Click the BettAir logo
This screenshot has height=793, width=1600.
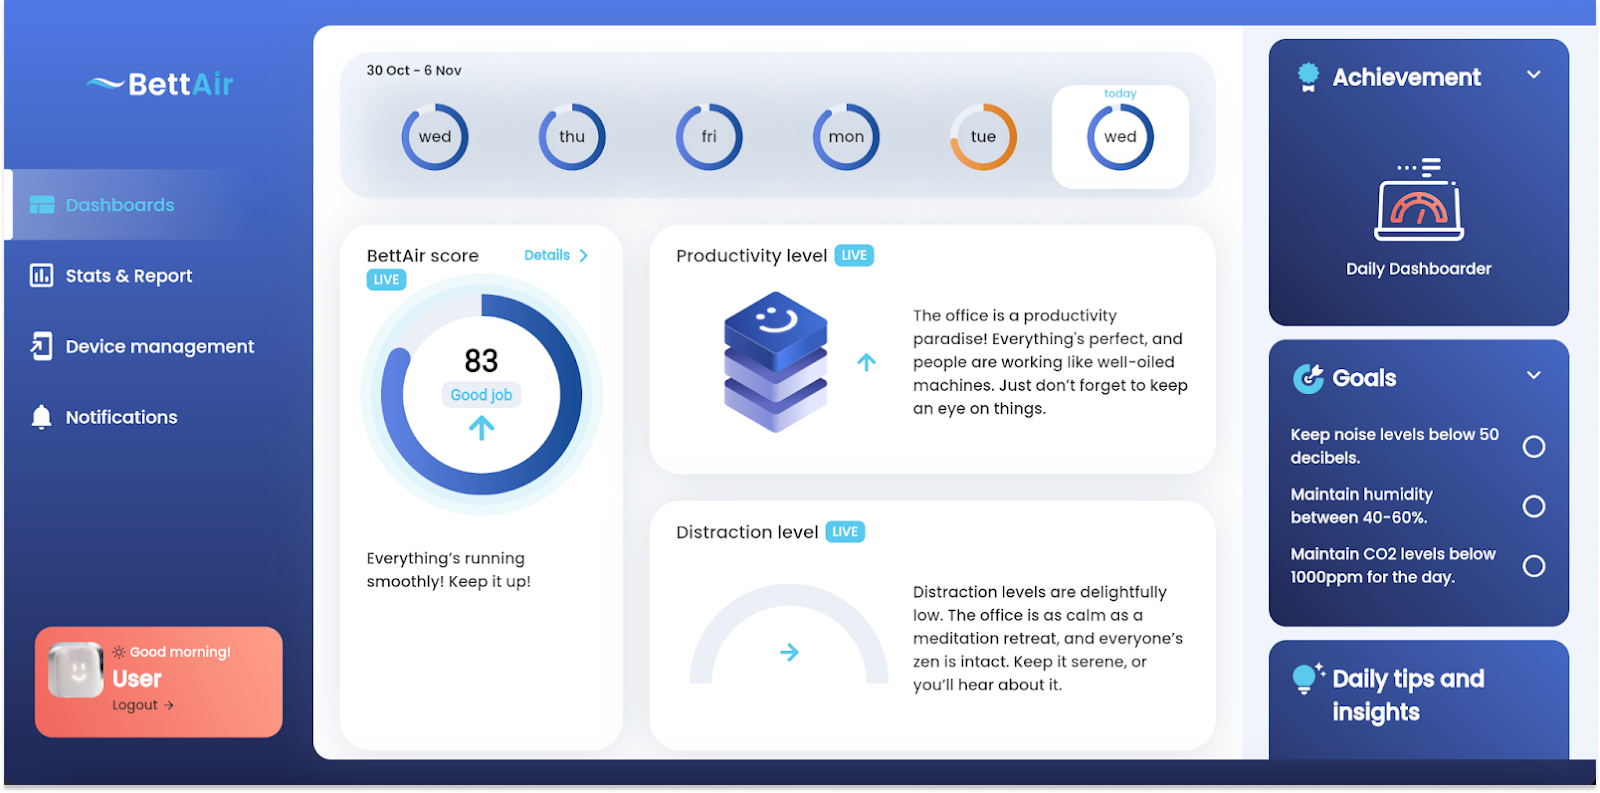160,84
